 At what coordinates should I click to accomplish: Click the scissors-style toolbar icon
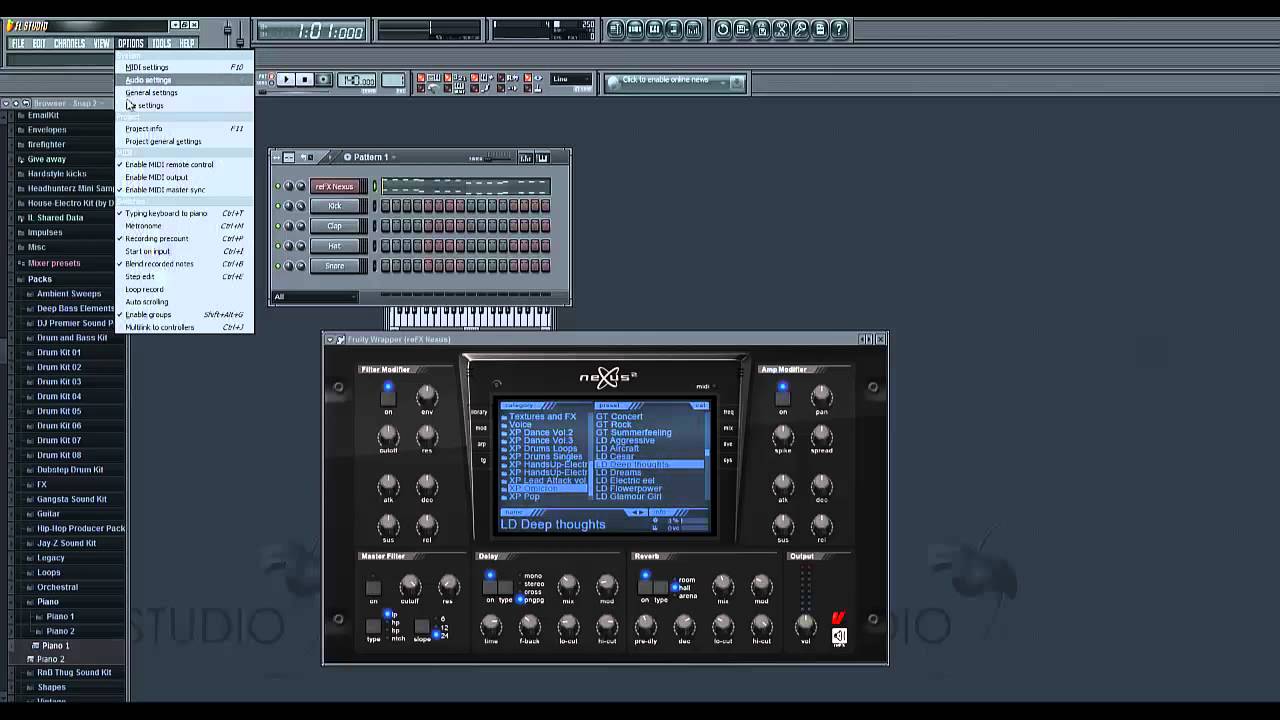pos(781,29)
